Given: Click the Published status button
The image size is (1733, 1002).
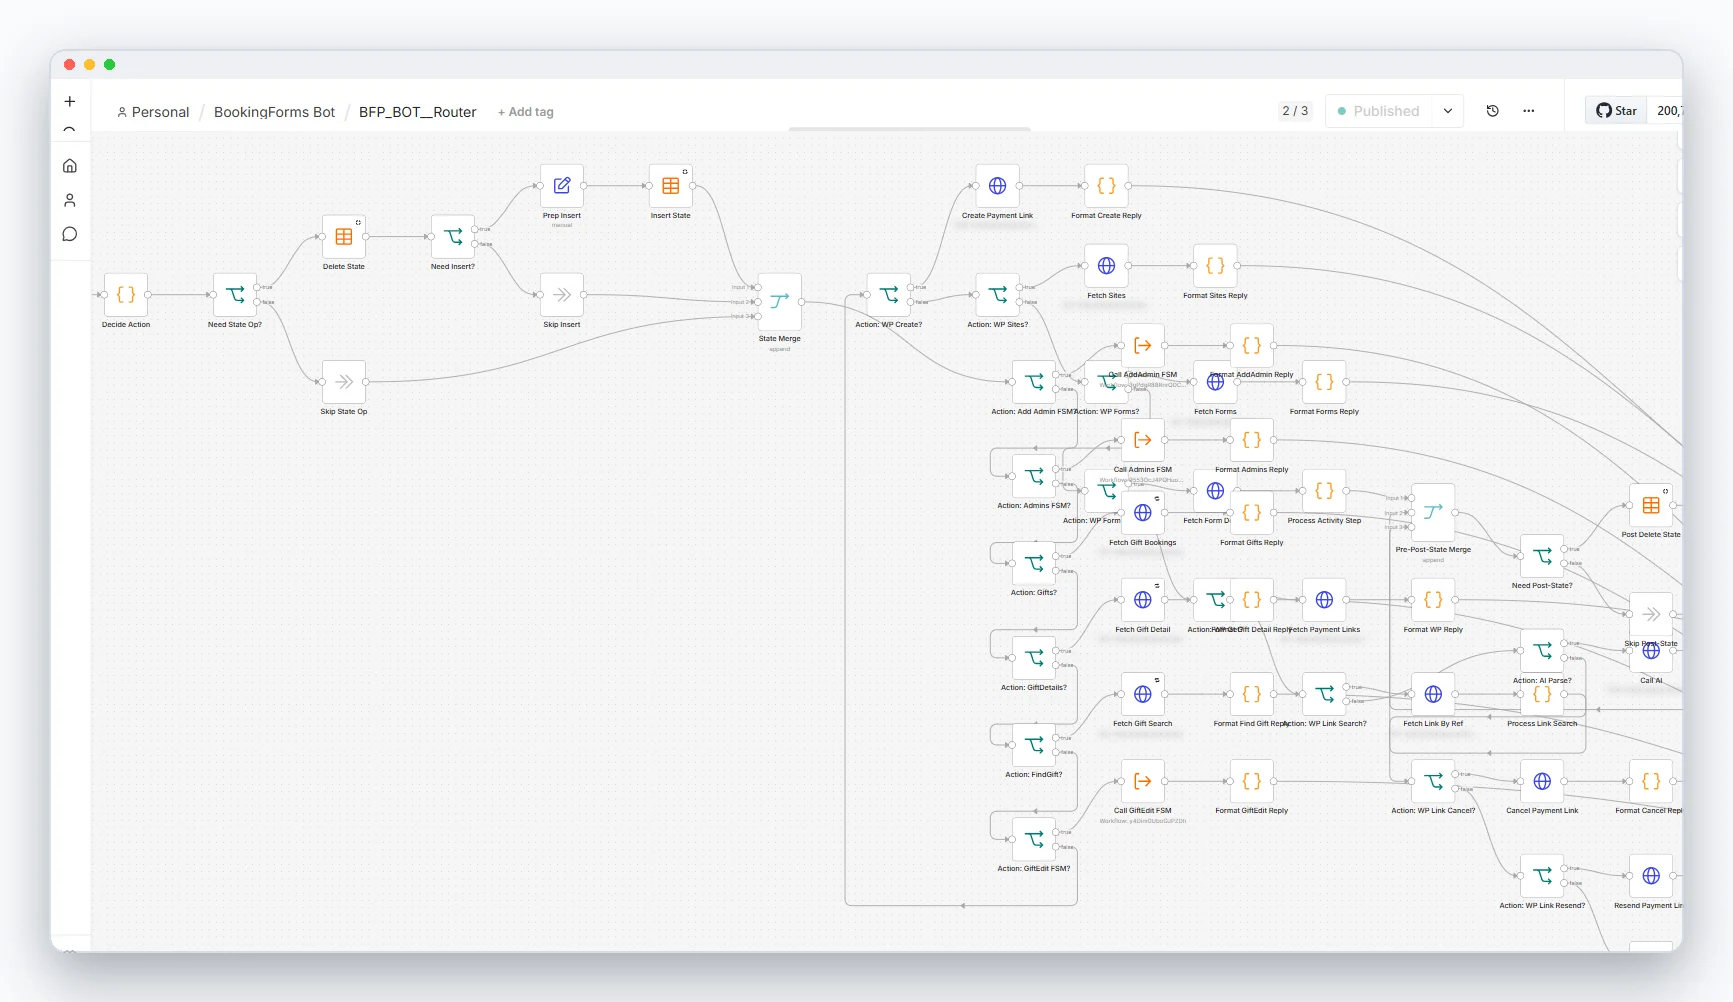Looking at the screenshot, I should 1379,111.
